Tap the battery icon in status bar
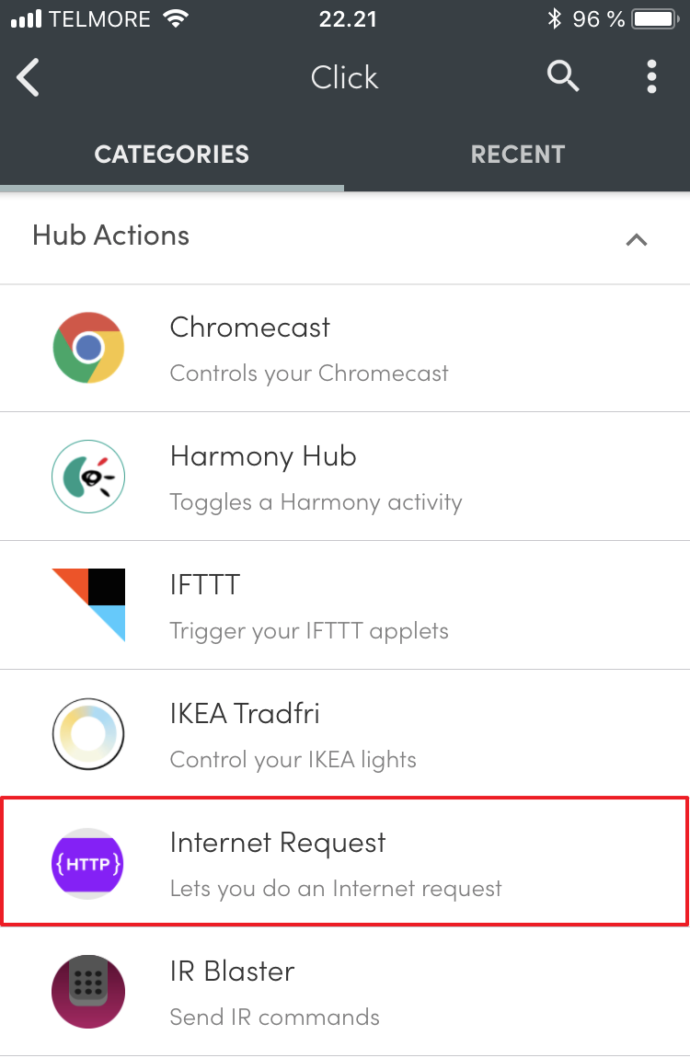 (x=656, y=19)
